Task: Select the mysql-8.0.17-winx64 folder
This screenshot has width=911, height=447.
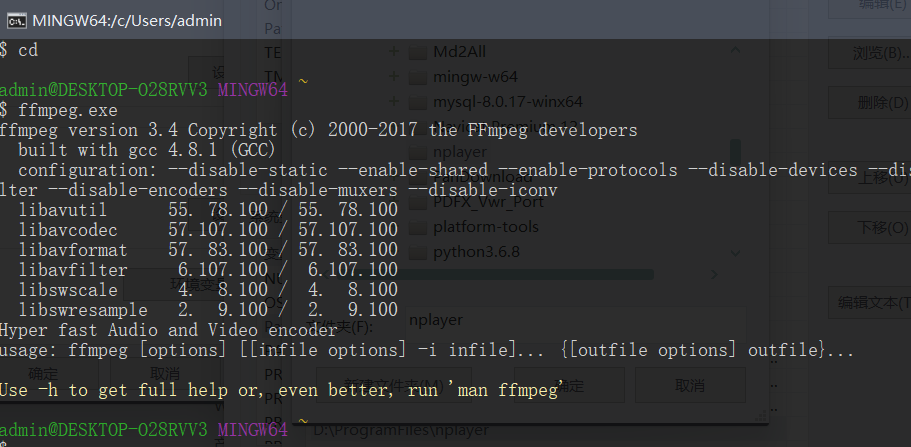Action: (x=507, y=102)
